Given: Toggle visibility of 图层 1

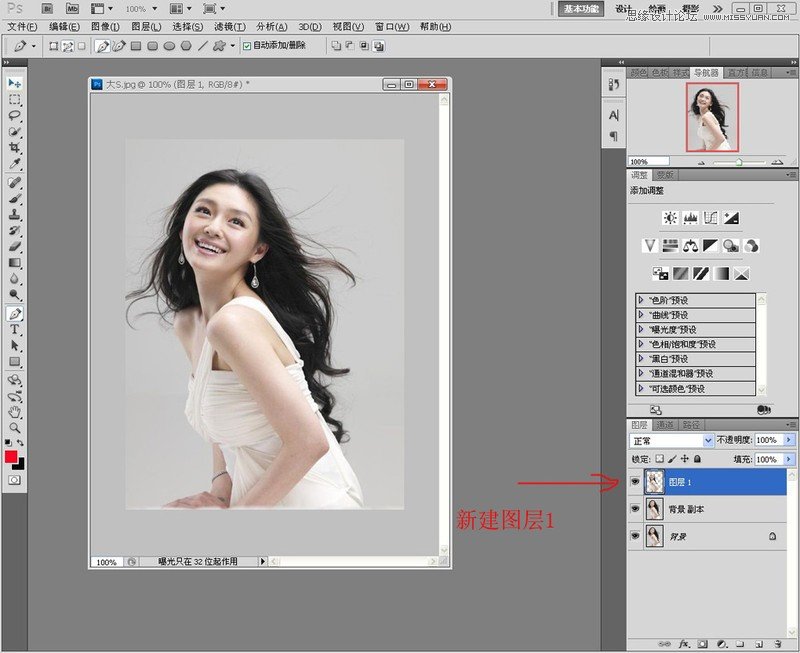Looking at the screenshot, I should click(634, 479).
